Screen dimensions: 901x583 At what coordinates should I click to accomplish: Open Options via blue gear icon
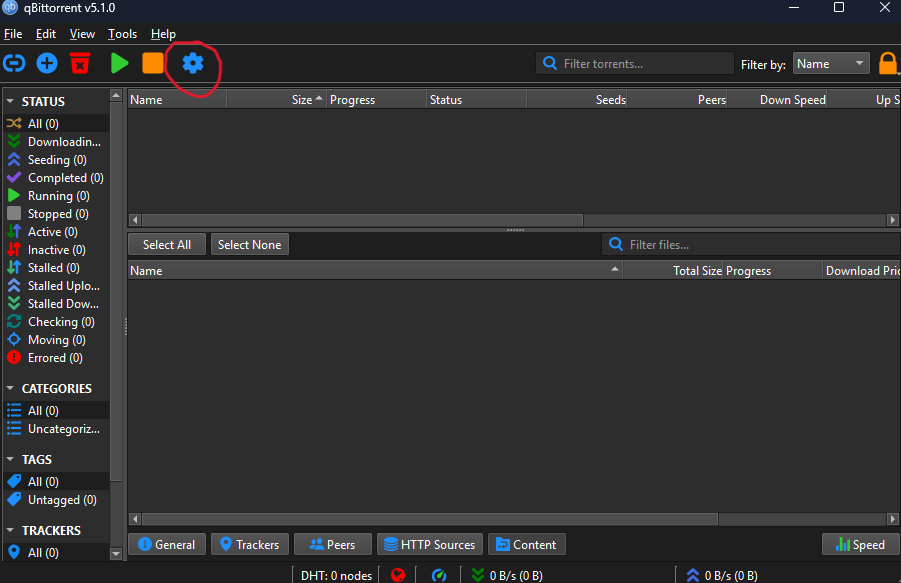coord(193,63)
